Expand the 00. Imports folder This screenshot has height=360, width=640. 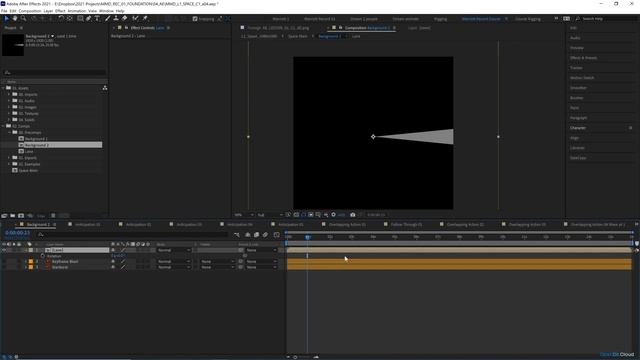click(9, 94)
